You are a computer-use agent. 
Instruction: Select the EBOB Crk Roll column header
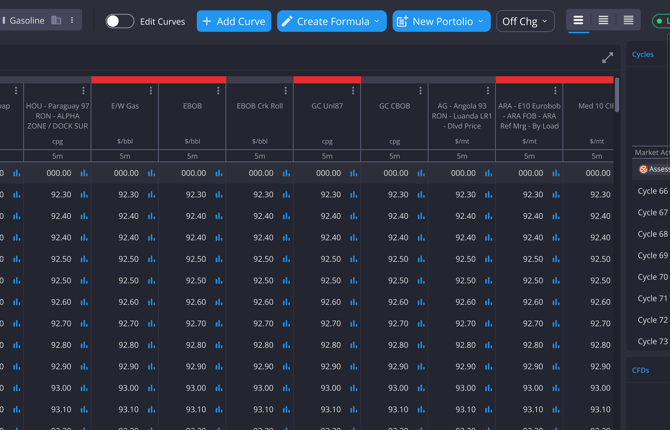tap(260, 106)
